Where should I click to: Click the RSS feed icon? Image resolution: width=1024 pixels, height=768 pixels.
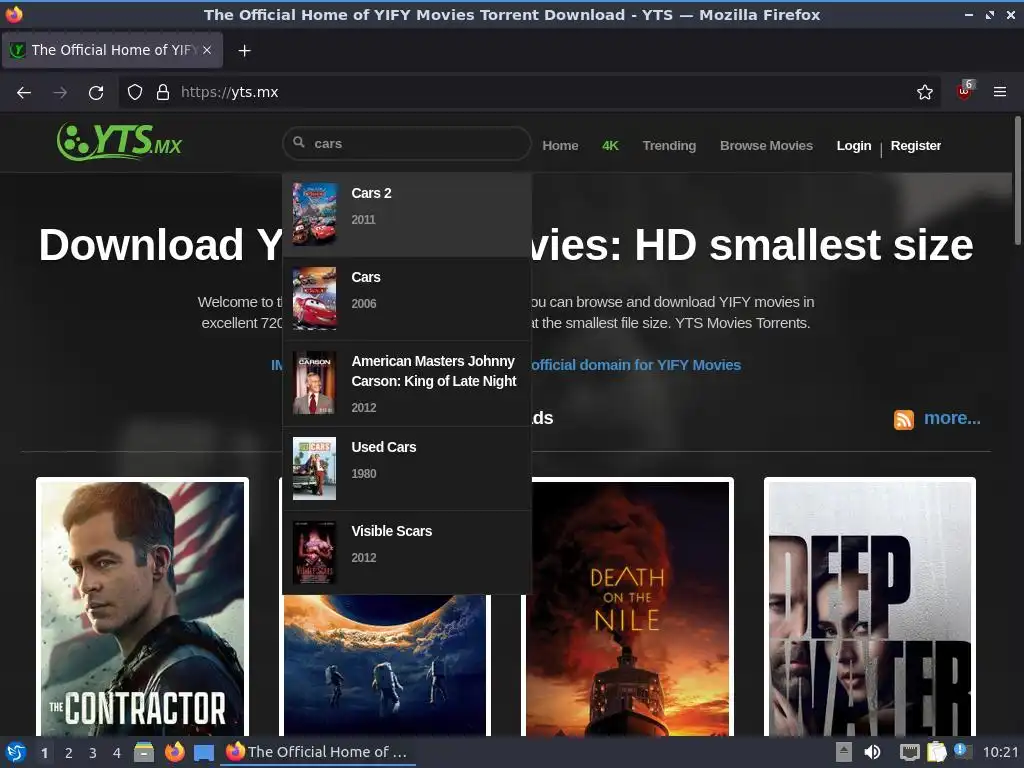click(x=904, y=419)
